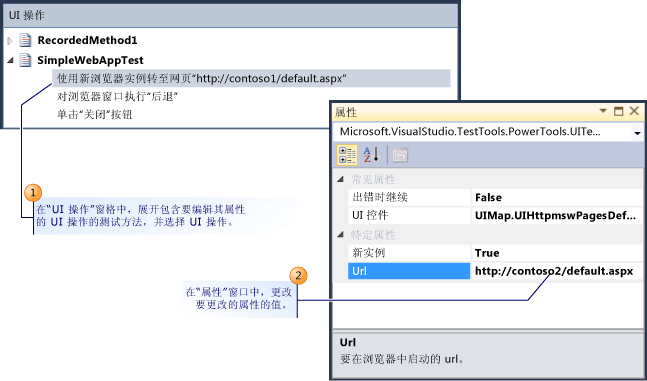Click the http://contoso2/default.aspx value field

coord(557,271)
